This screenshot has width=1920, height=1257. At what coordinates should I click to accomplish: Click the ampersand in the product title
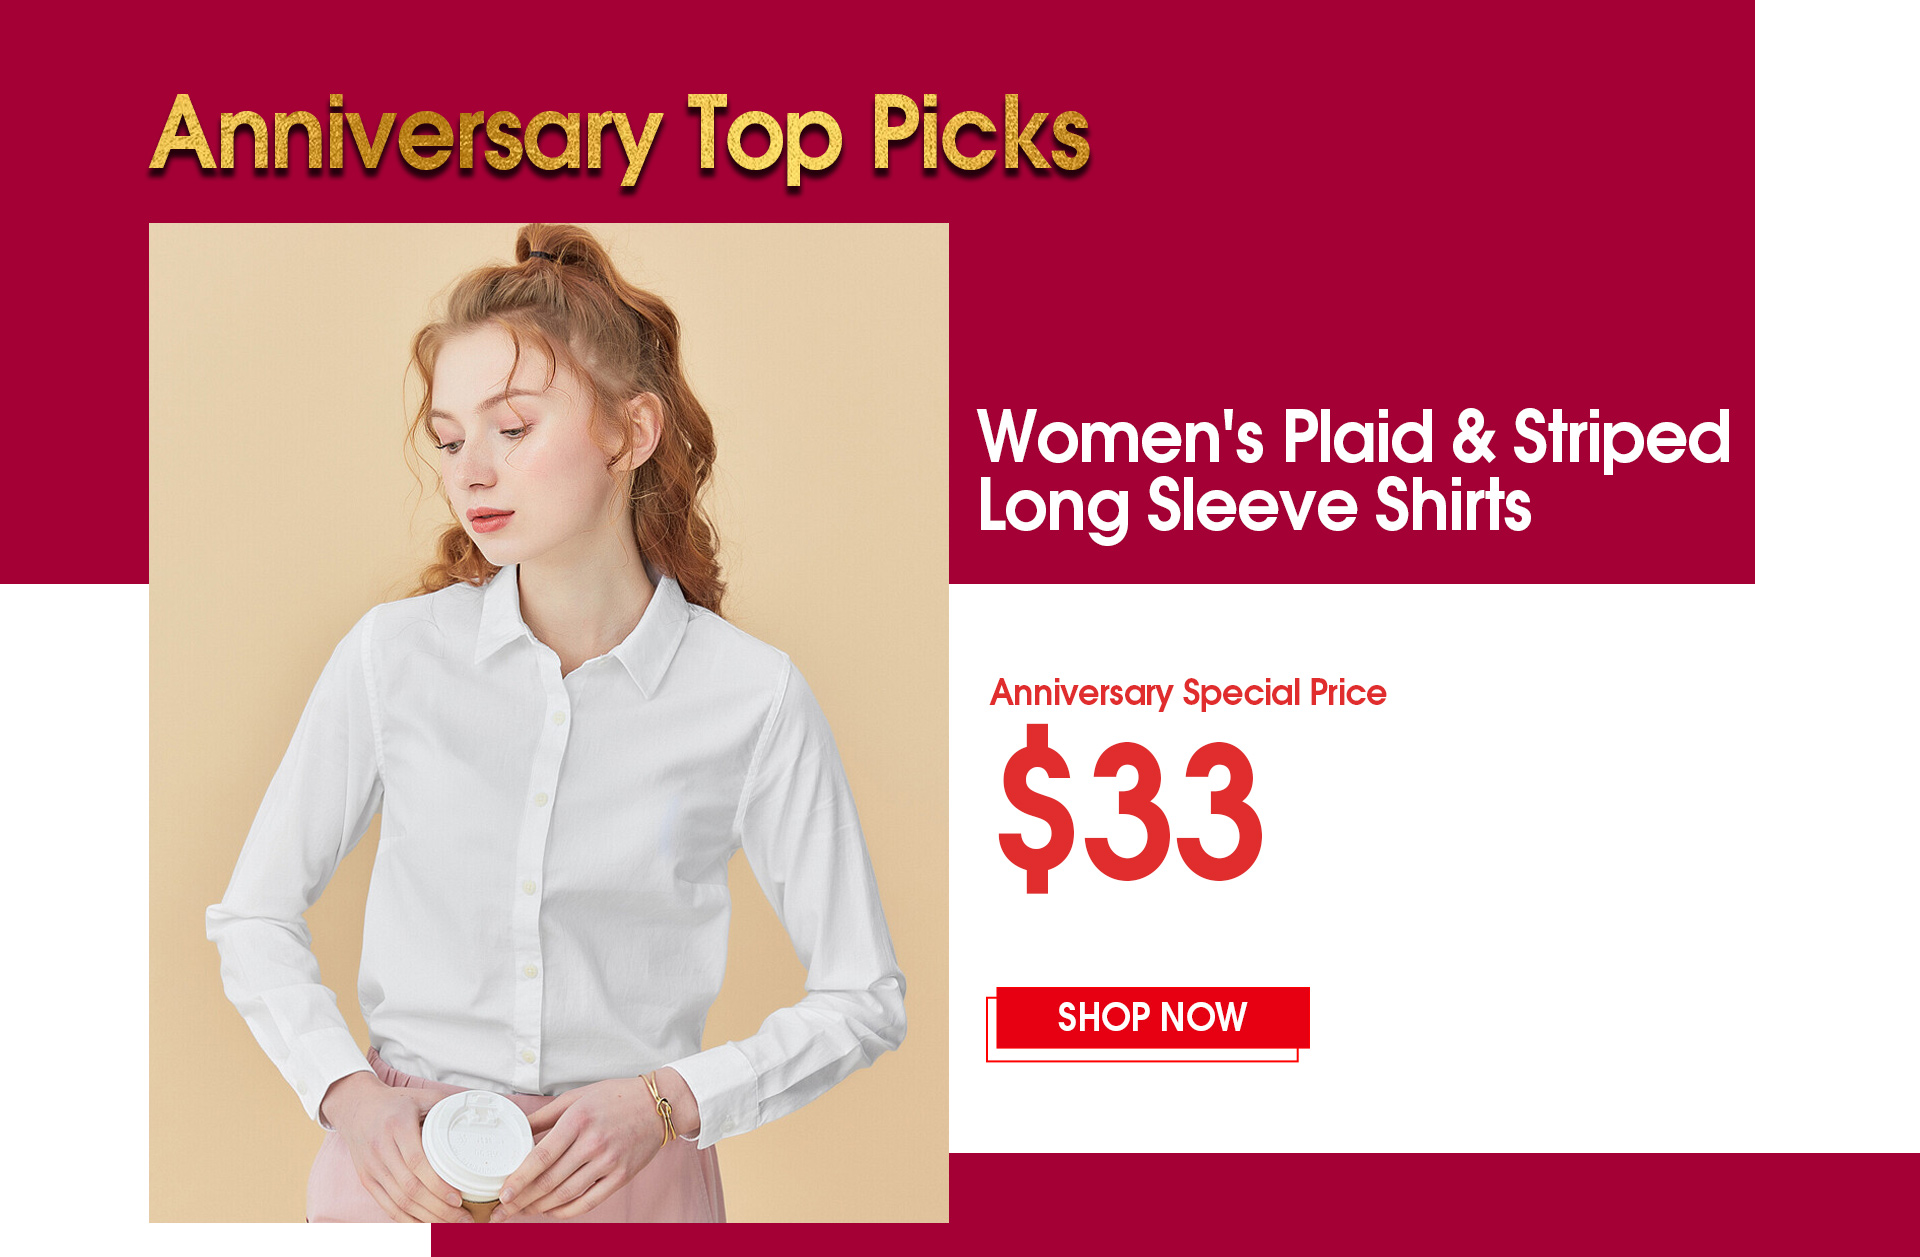point(1473,437)
